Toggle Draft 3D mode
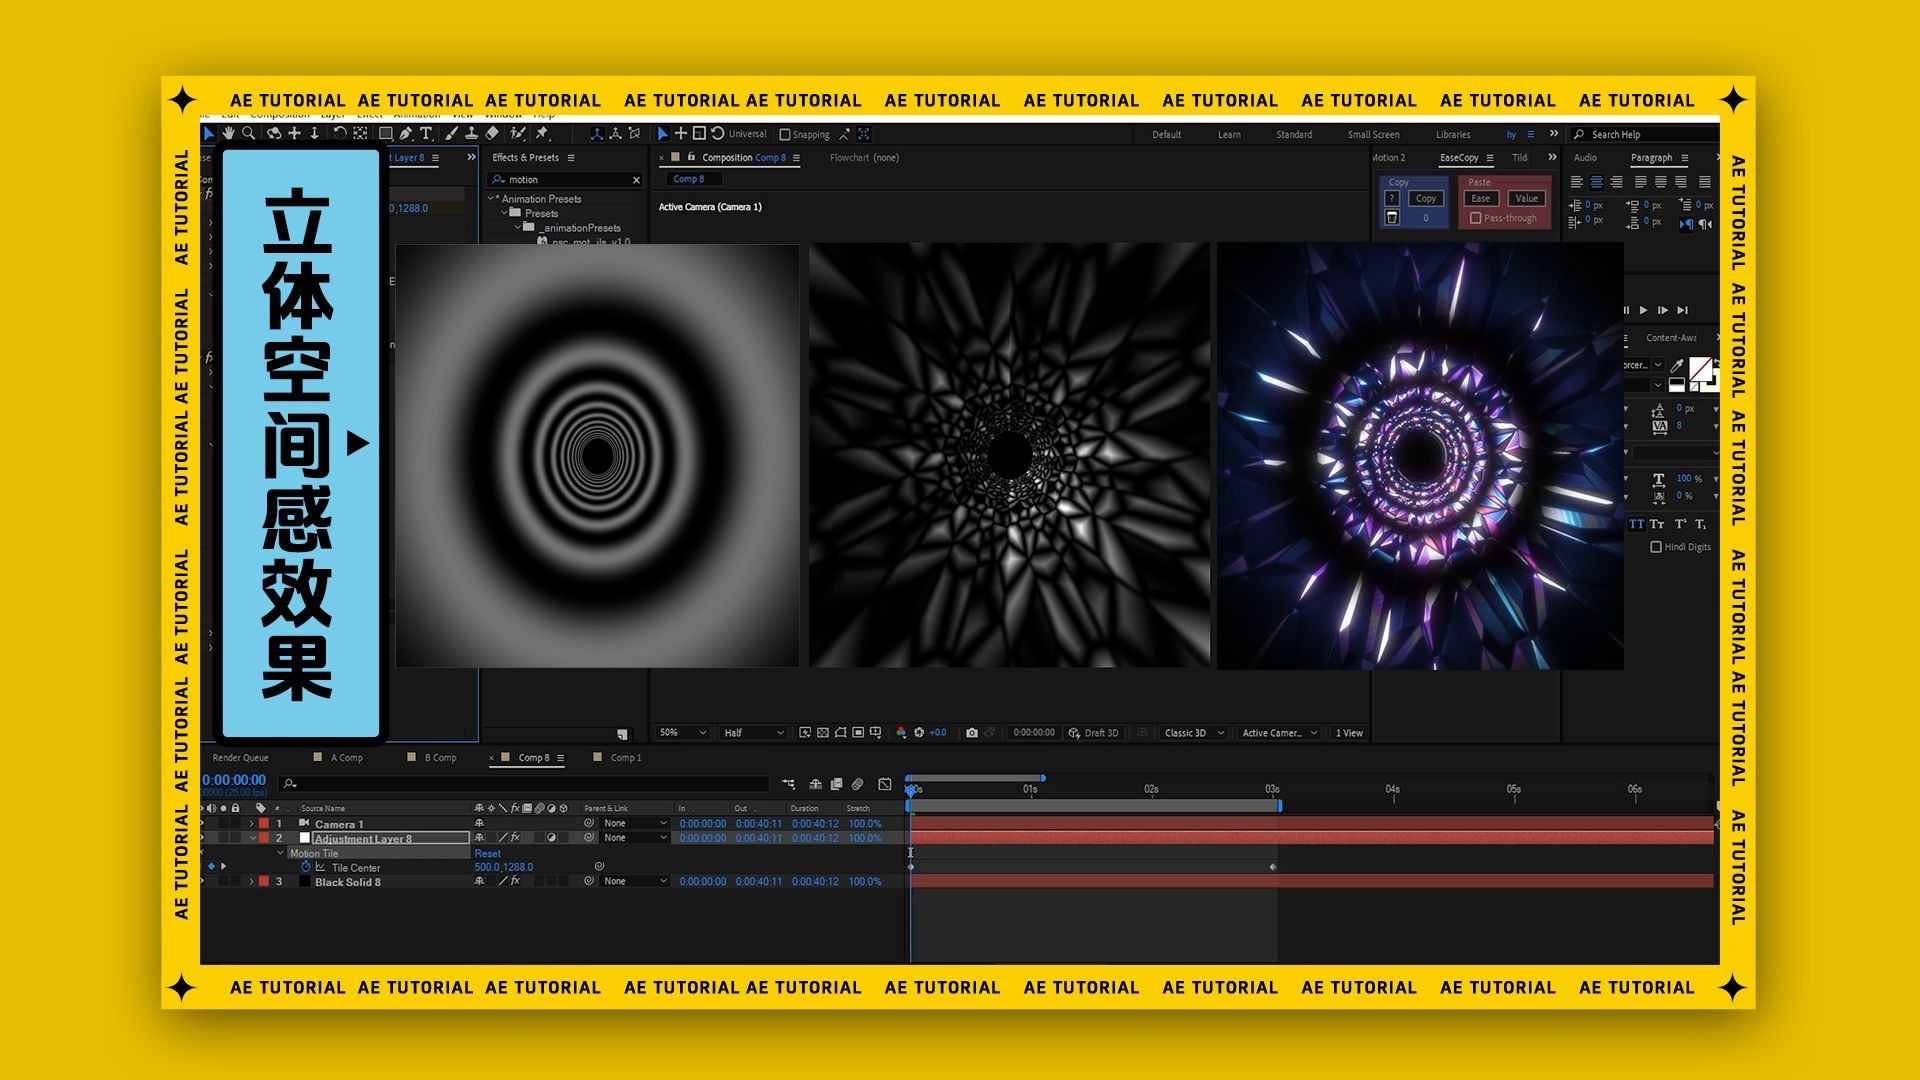1920x1080 pixels. click(1093, 733)
